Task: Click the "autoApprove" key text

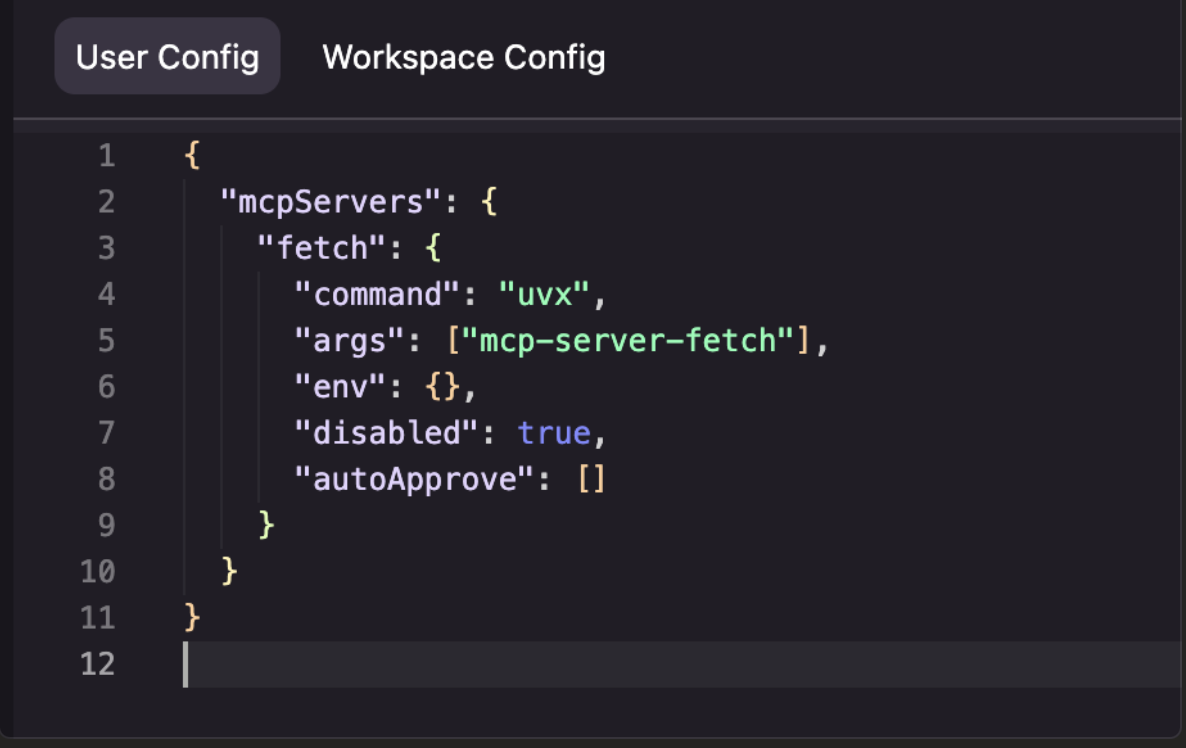Action: click(414, 479)
